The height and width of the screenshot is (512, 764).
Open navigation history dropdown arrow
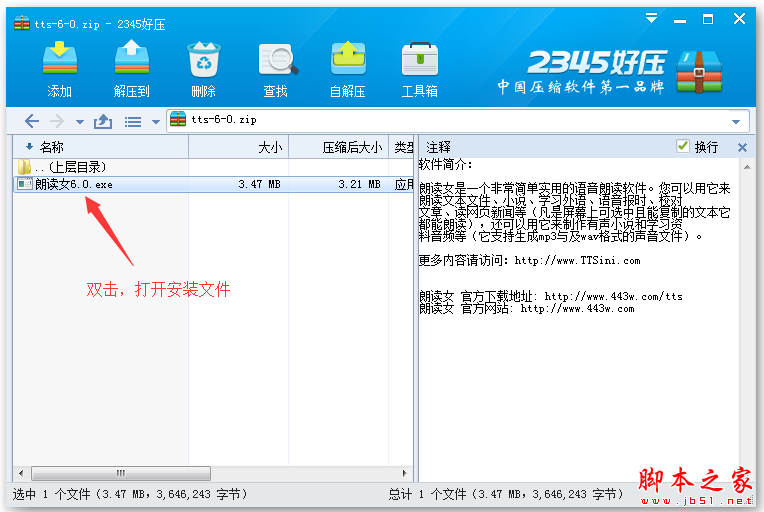pyautogui.click(x=79, y=122)
